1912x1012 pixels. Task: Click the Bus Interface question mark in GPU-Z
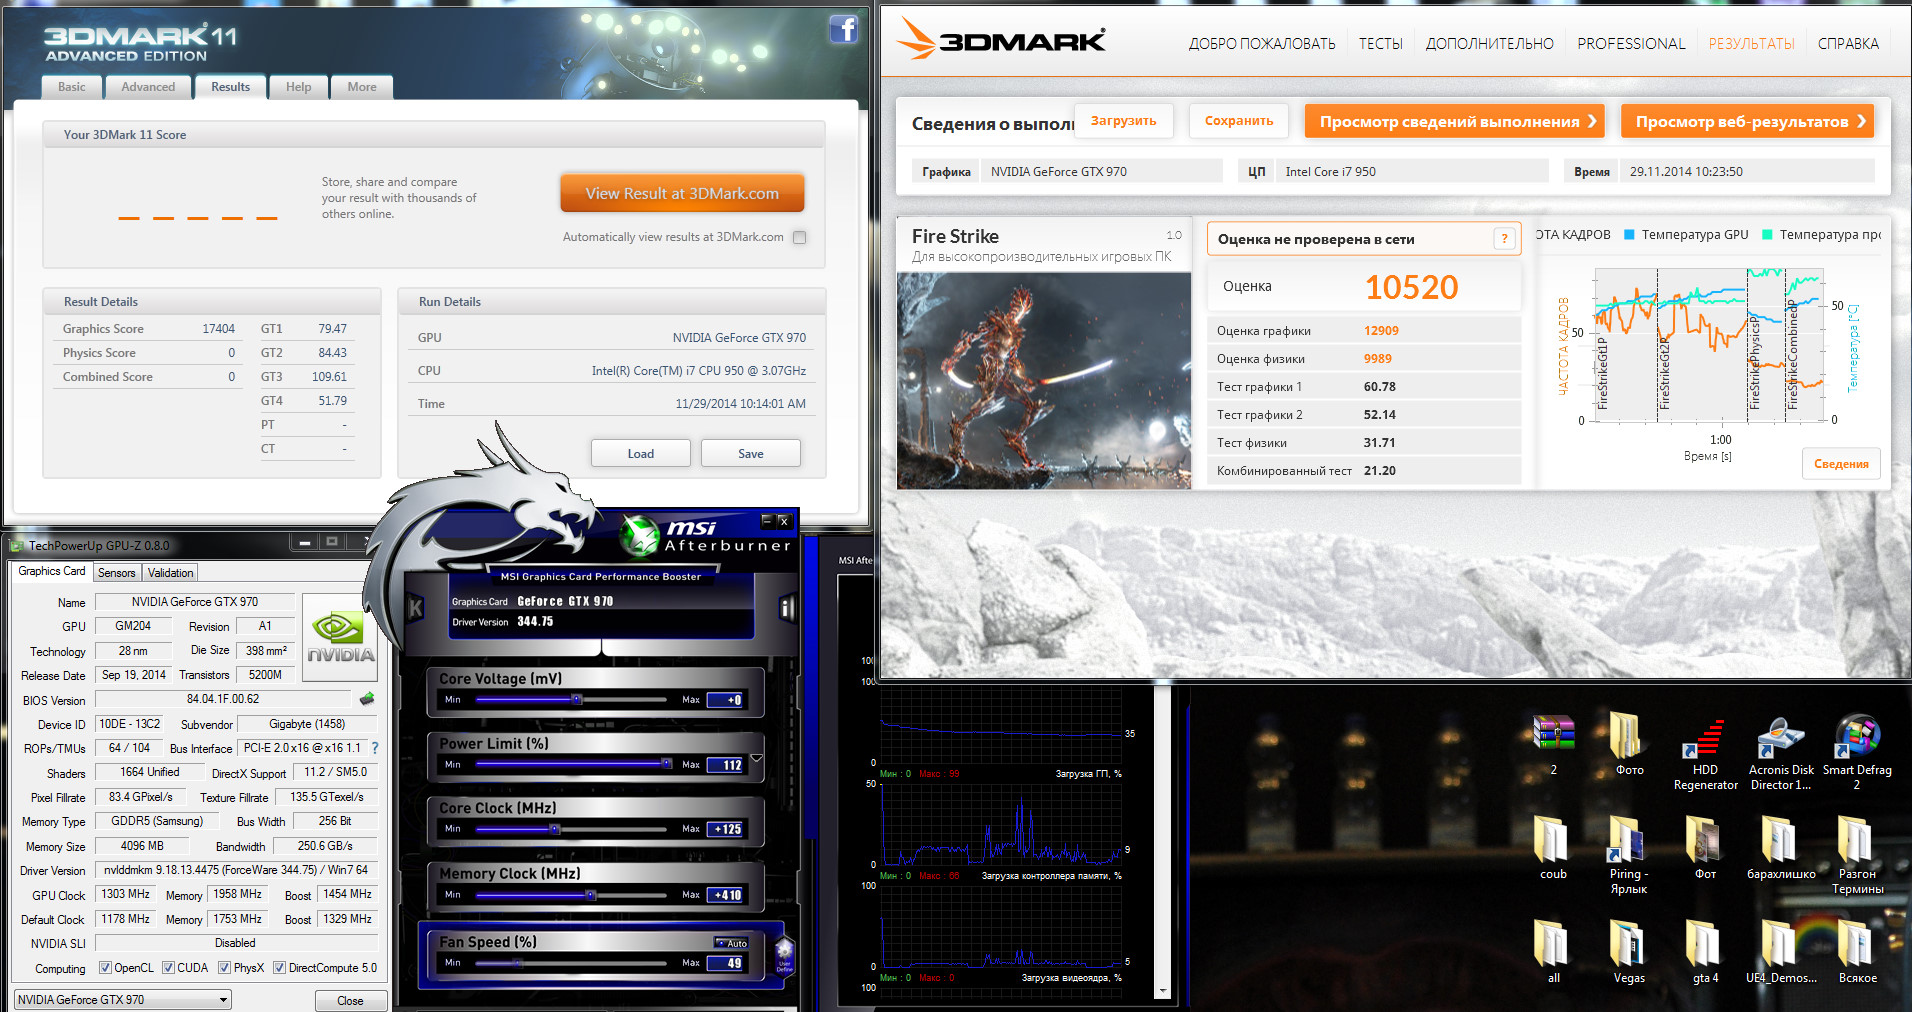[x=375, y=748]
